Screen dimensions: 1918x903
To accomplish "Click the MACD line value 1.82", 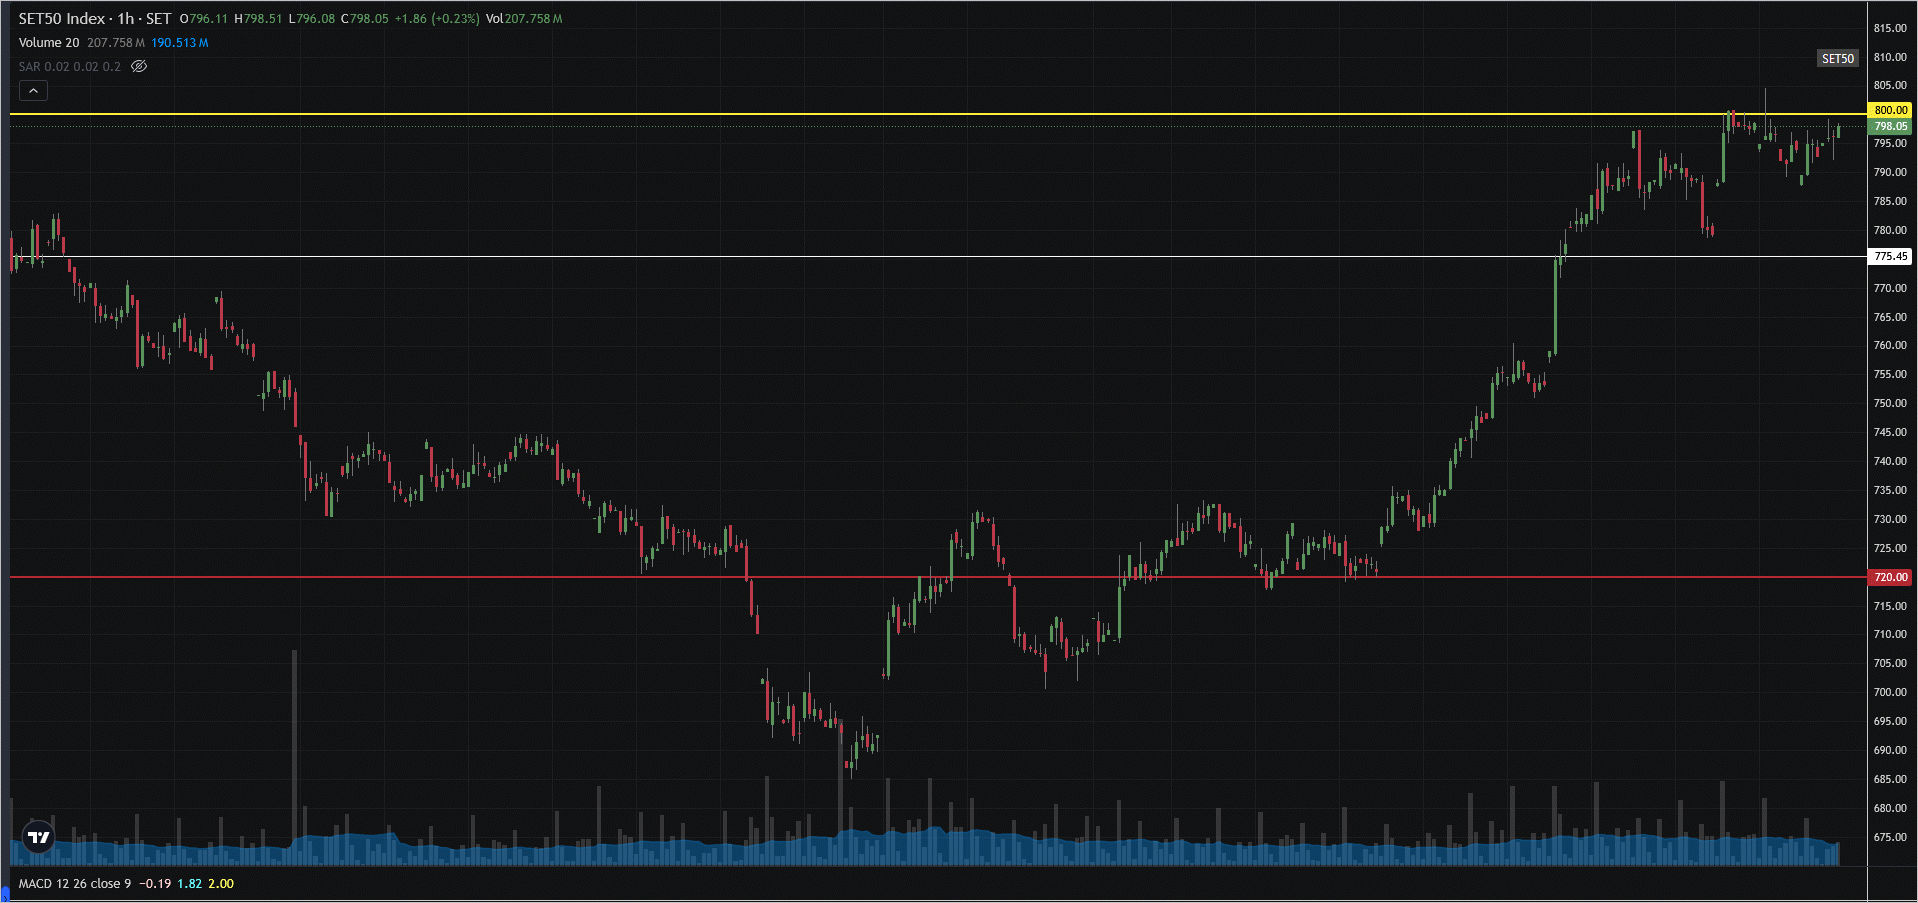I will 190,884.
